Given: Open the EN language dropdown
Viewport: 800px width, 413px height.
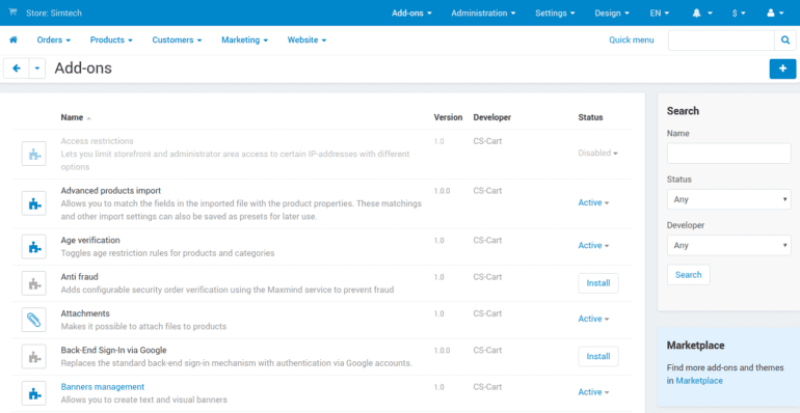Looking at the screenshot, I should (660, 13).
